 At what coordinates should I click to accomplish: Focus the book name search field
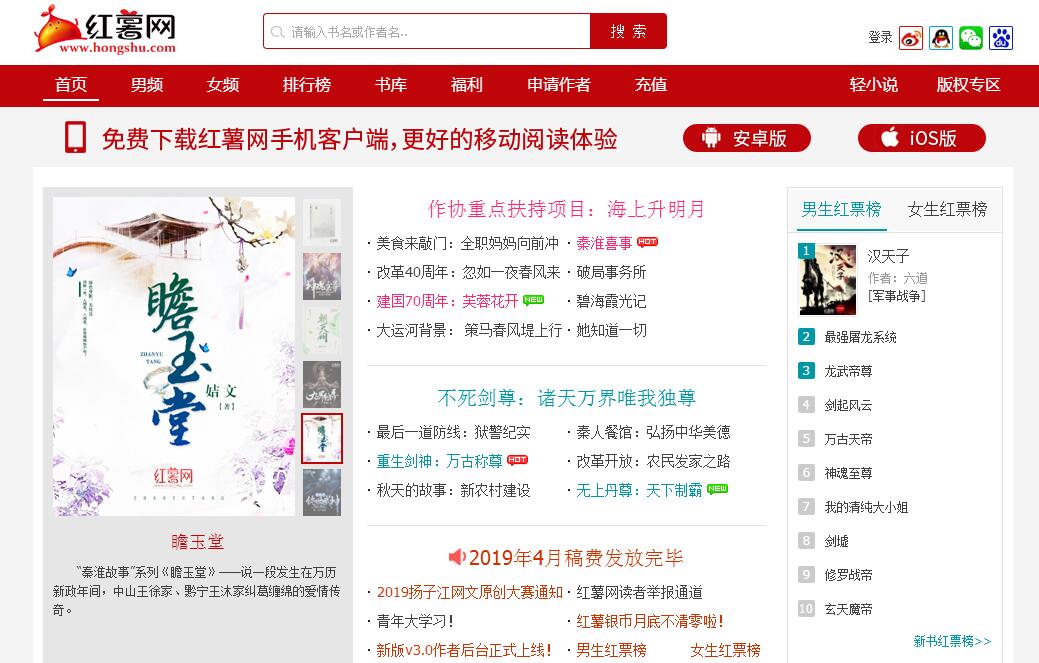(427, 31)
